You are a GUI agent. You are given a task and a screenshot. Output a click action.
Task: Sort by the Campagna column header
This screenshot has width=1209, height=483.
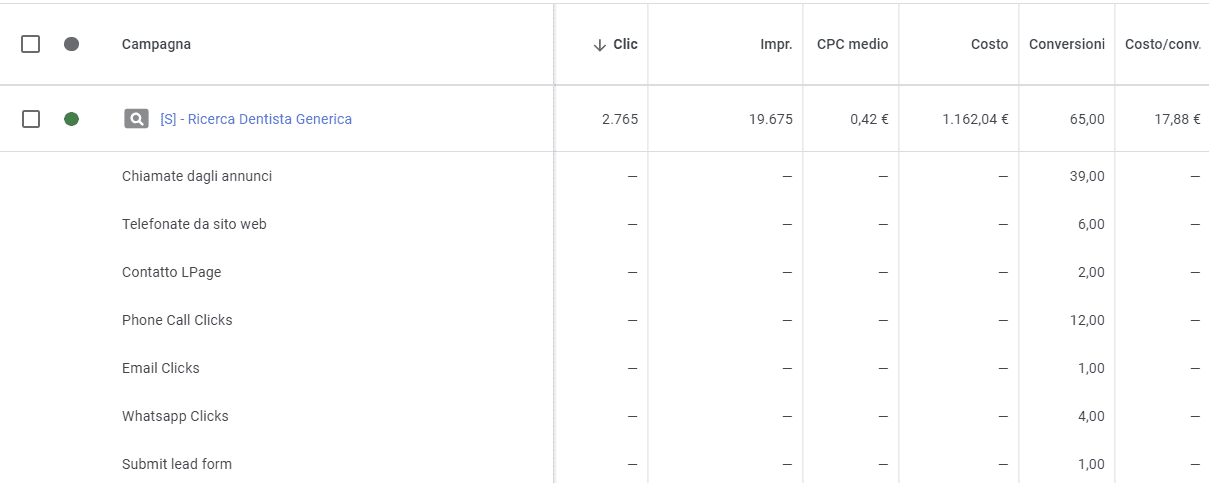pos(156,44)
